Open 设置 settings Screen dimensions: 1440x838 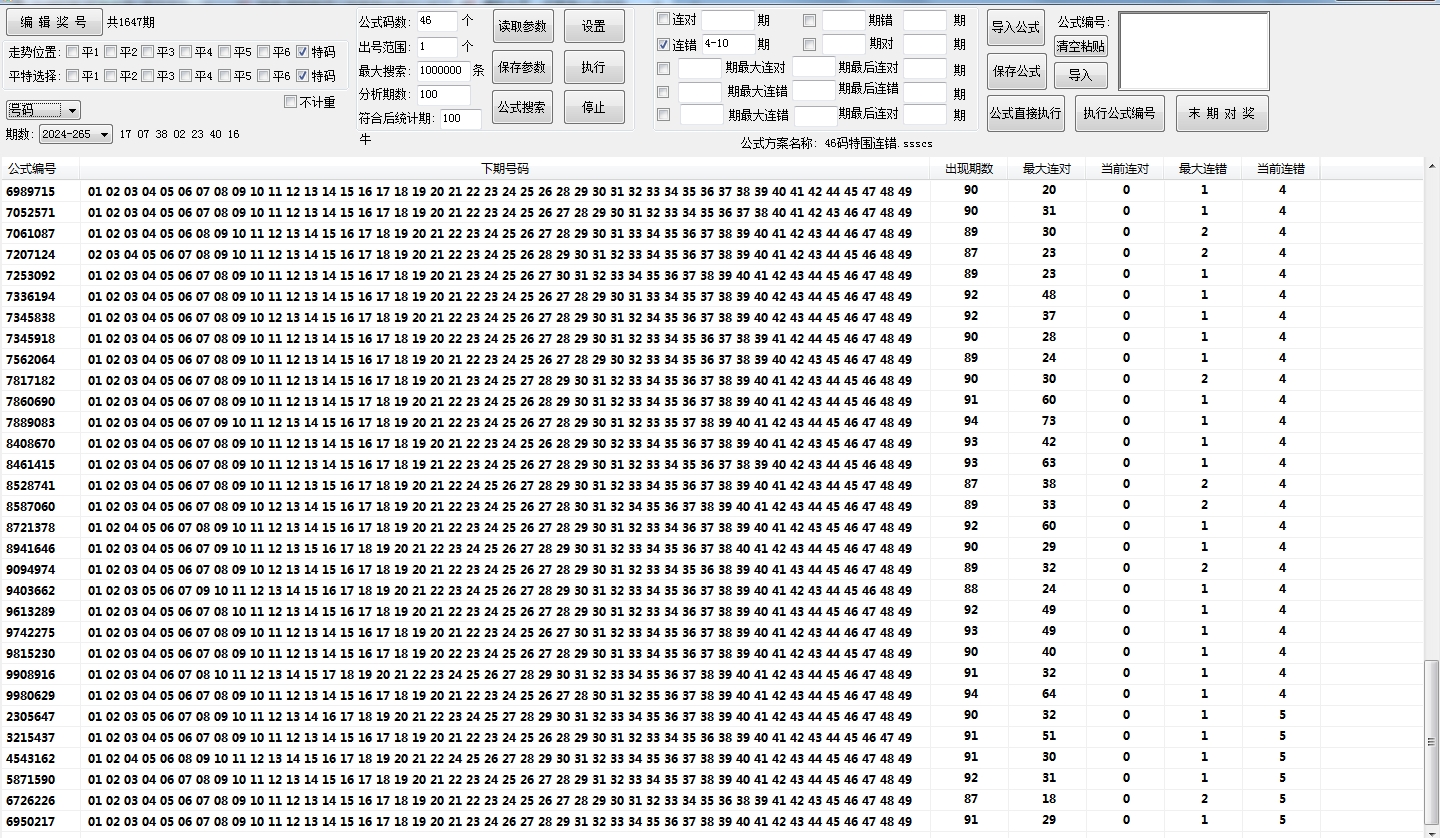click(594, 27)
